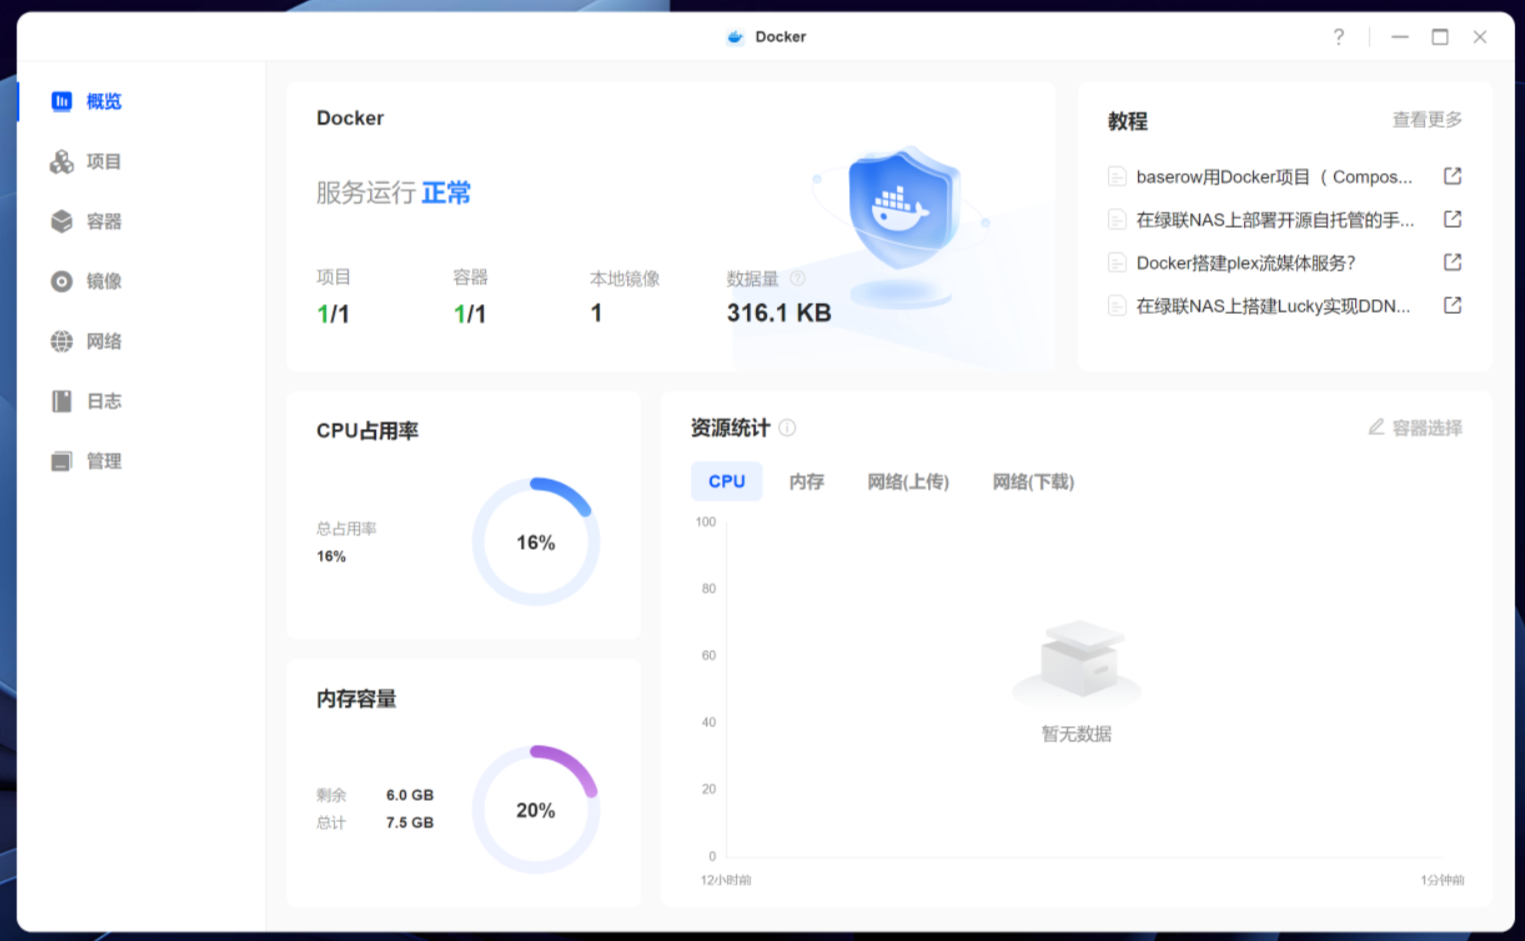Viewport: 1525px width, 941px height.
Task: Open 网络 in the sidebar menu
Action: coord(104,341)
